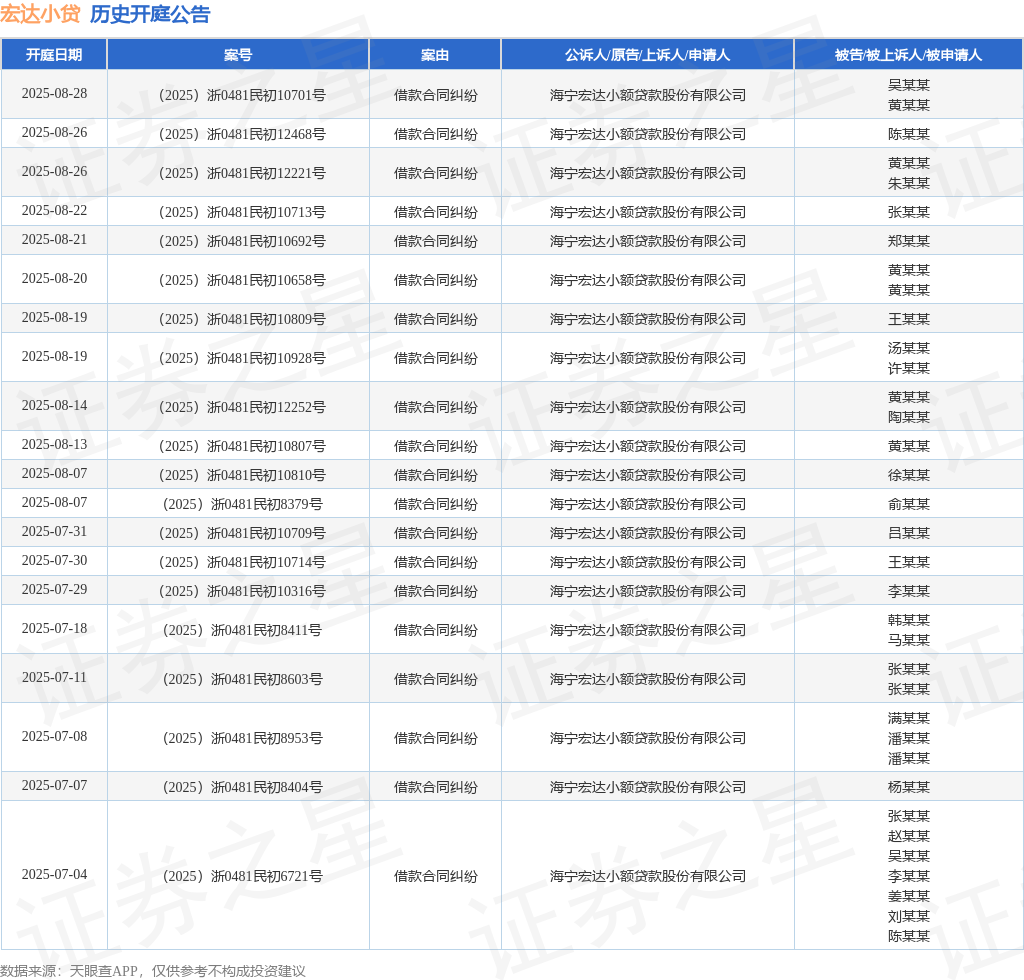Click the 案号 column header
Viewport: 1024px width, 980px height.
point(238,55)
